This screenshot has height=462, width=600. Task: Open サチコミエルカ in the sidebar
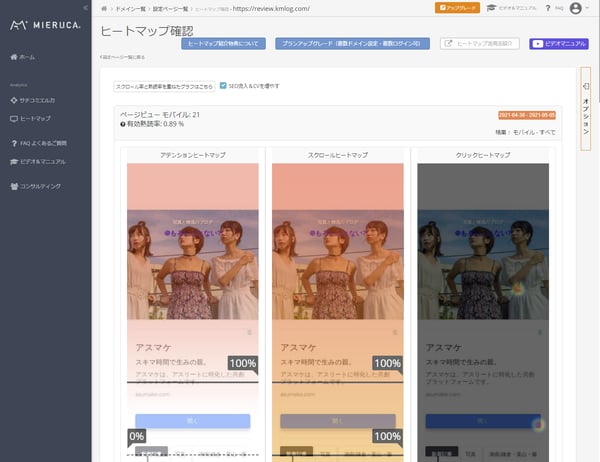point(33,100)
